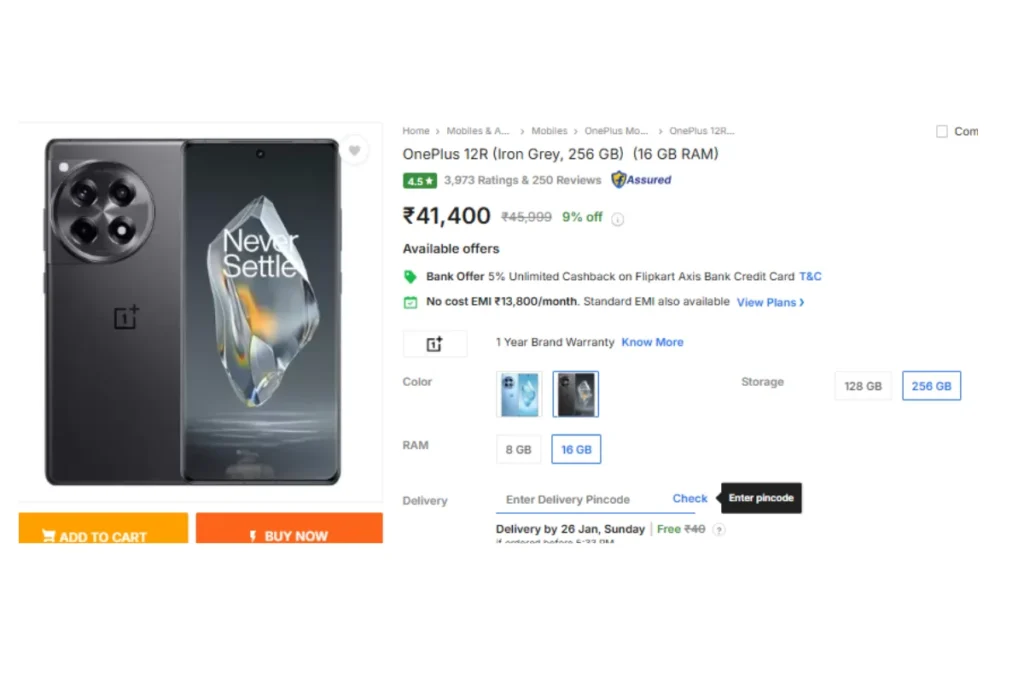Image resolution: width=1024 pixels, height=683 pixels.
Task: Click the 4.5 star rating badge
Action: pos(419,181)
